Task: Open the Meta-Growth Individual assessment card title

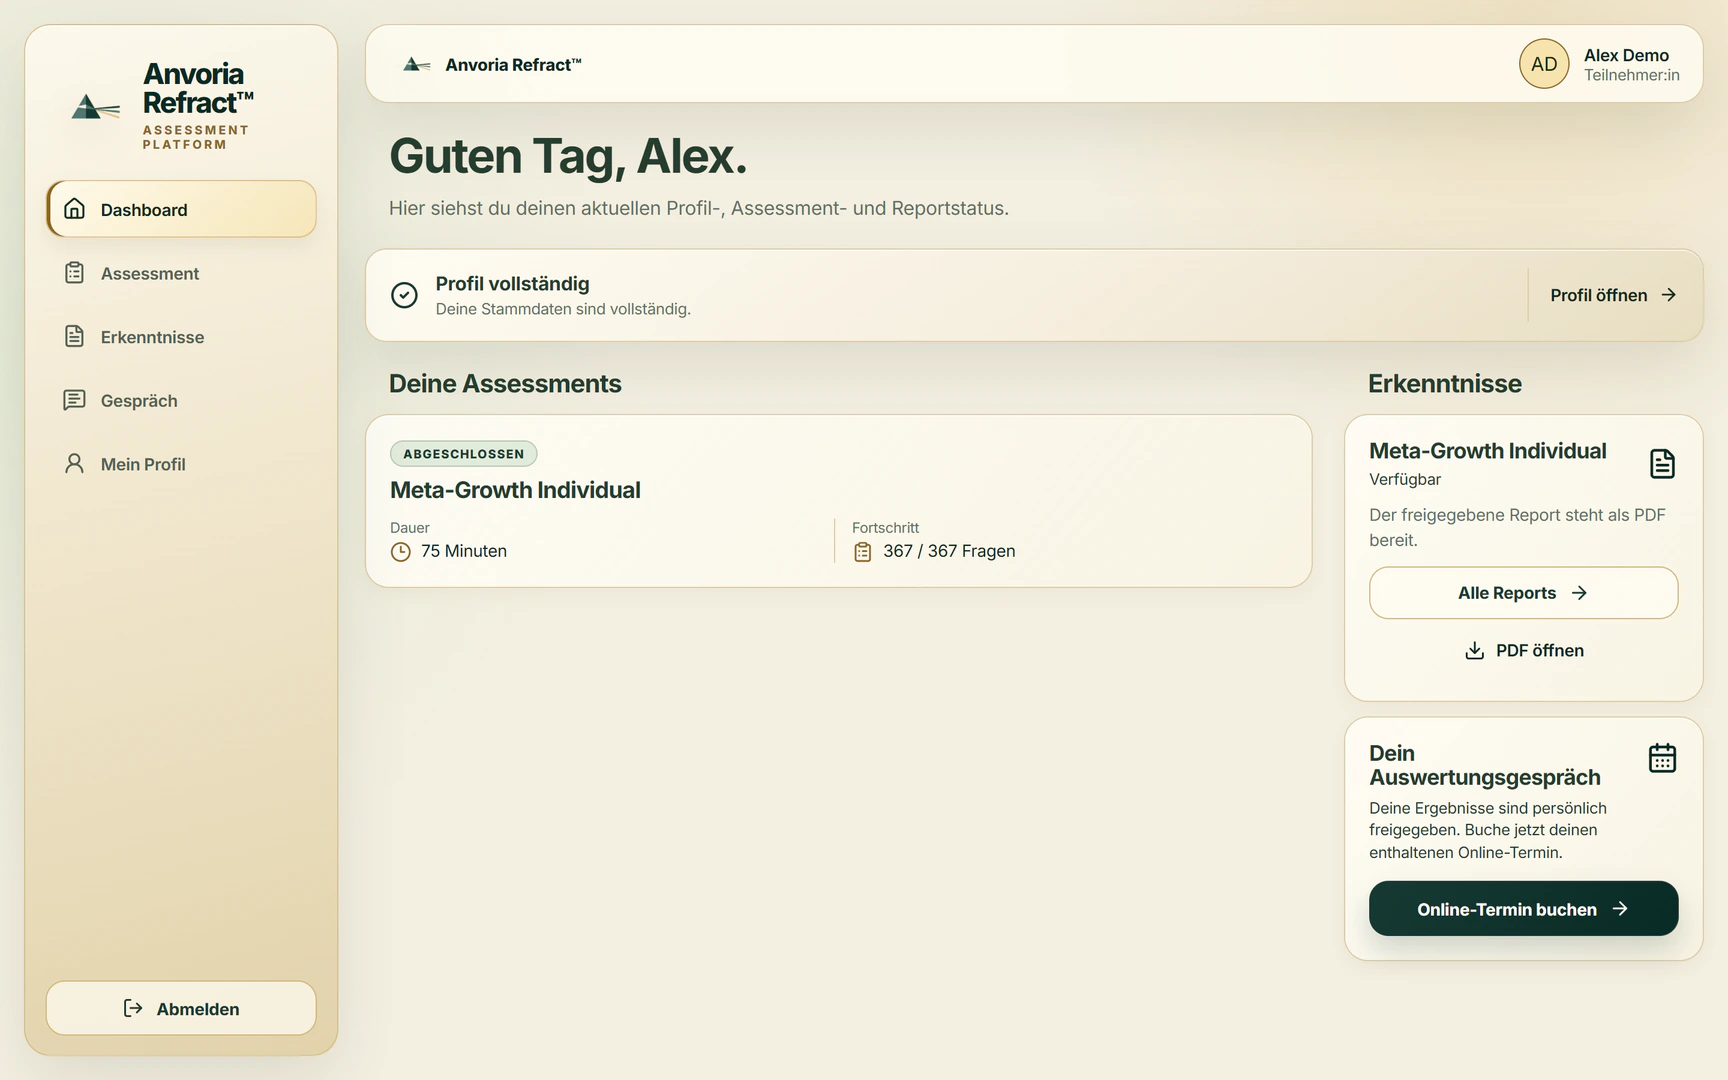Action: click(515, 490)
